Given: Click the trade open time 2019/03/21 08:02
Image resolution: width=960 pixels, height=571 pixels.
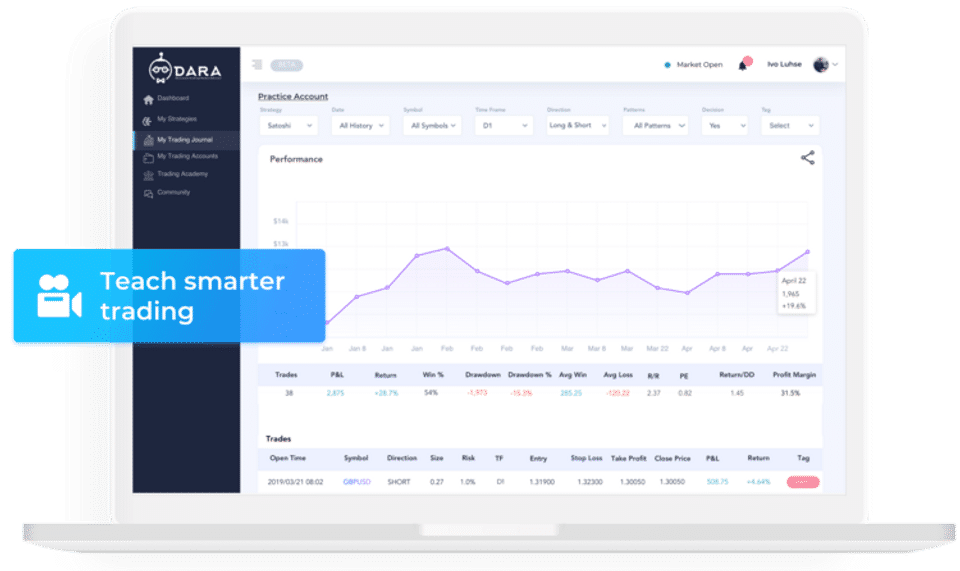Looking at the screenshot, I should (x=295, y=482).
